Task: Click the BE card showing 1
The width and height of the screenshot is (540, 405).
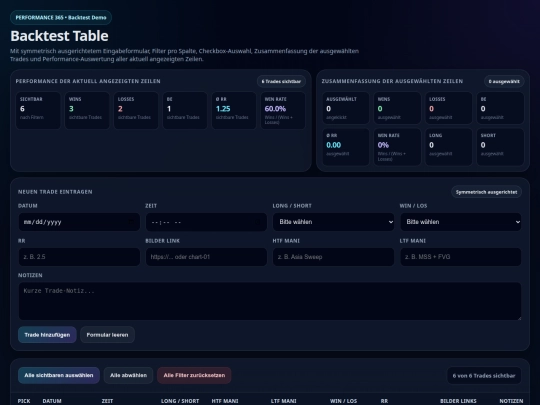Action: point(185,111)
